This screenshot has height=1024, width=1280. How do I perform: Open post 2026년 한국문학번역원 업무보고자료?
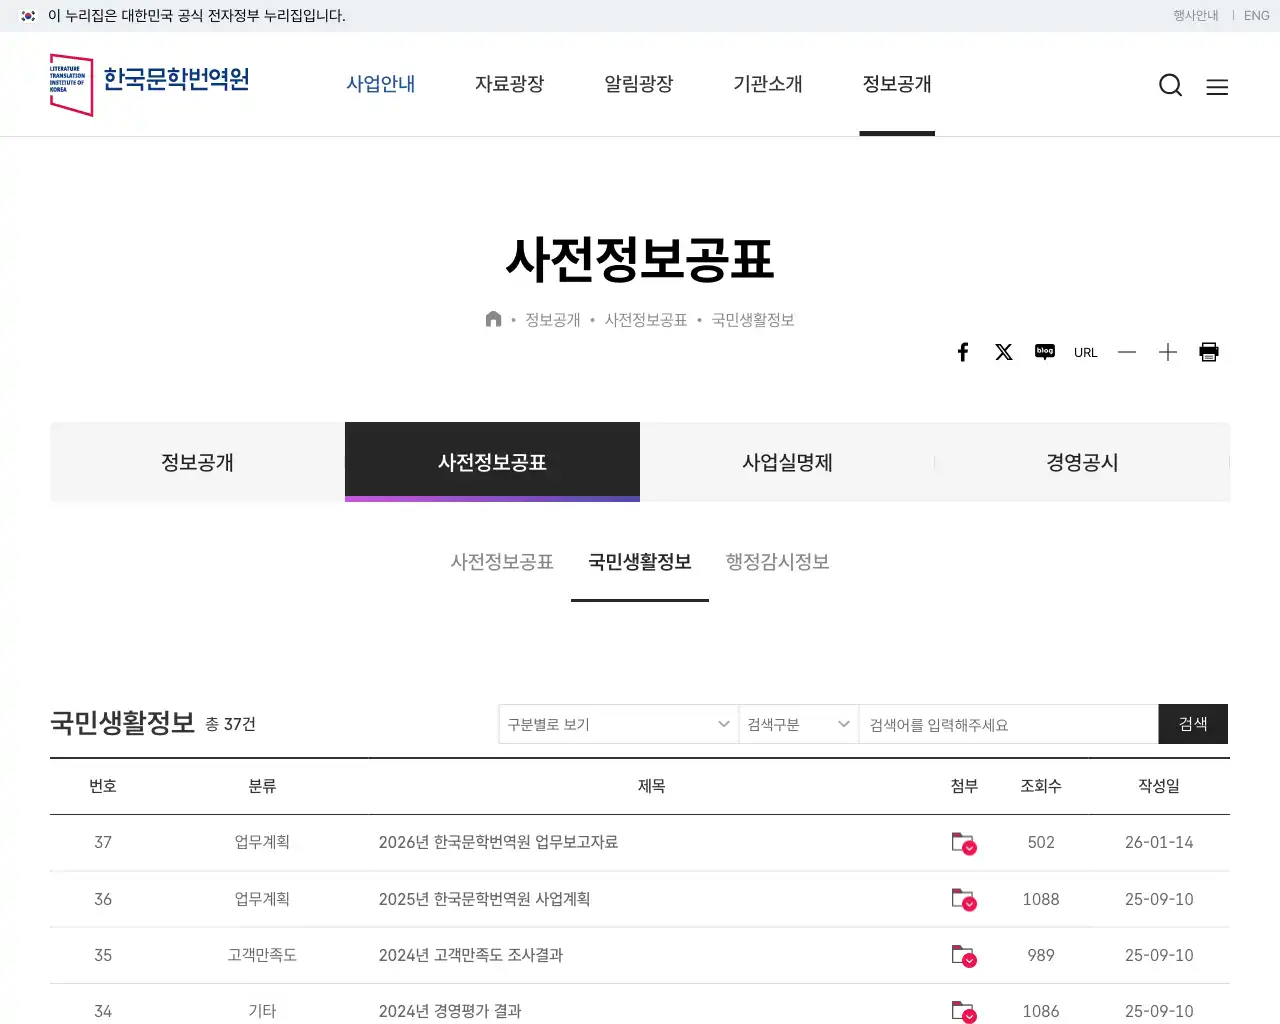[498, 843]
